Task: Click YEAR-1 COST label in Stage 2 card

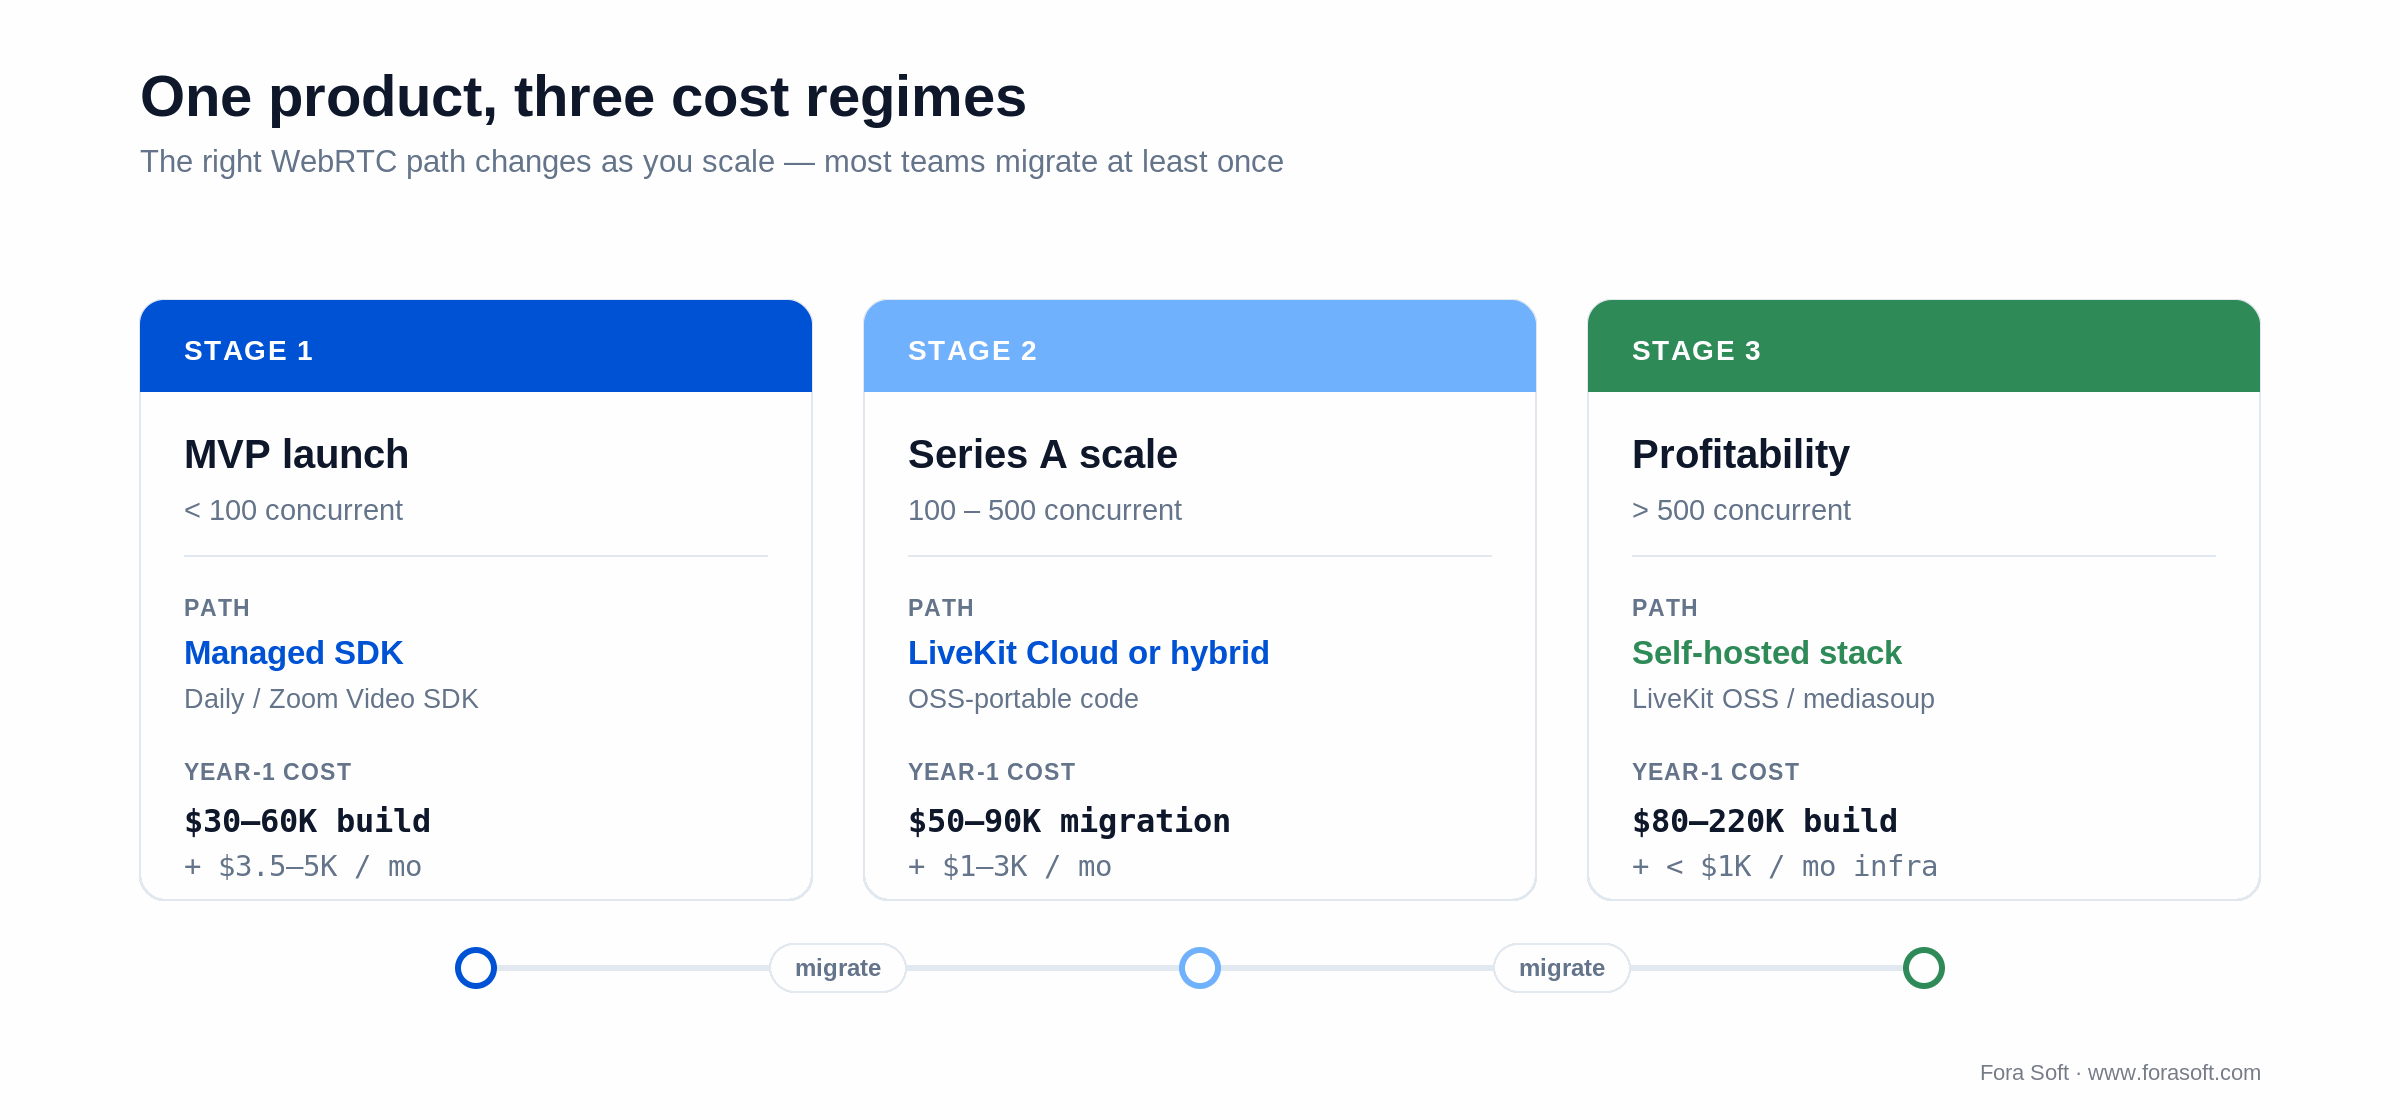Action: [992, 772]
